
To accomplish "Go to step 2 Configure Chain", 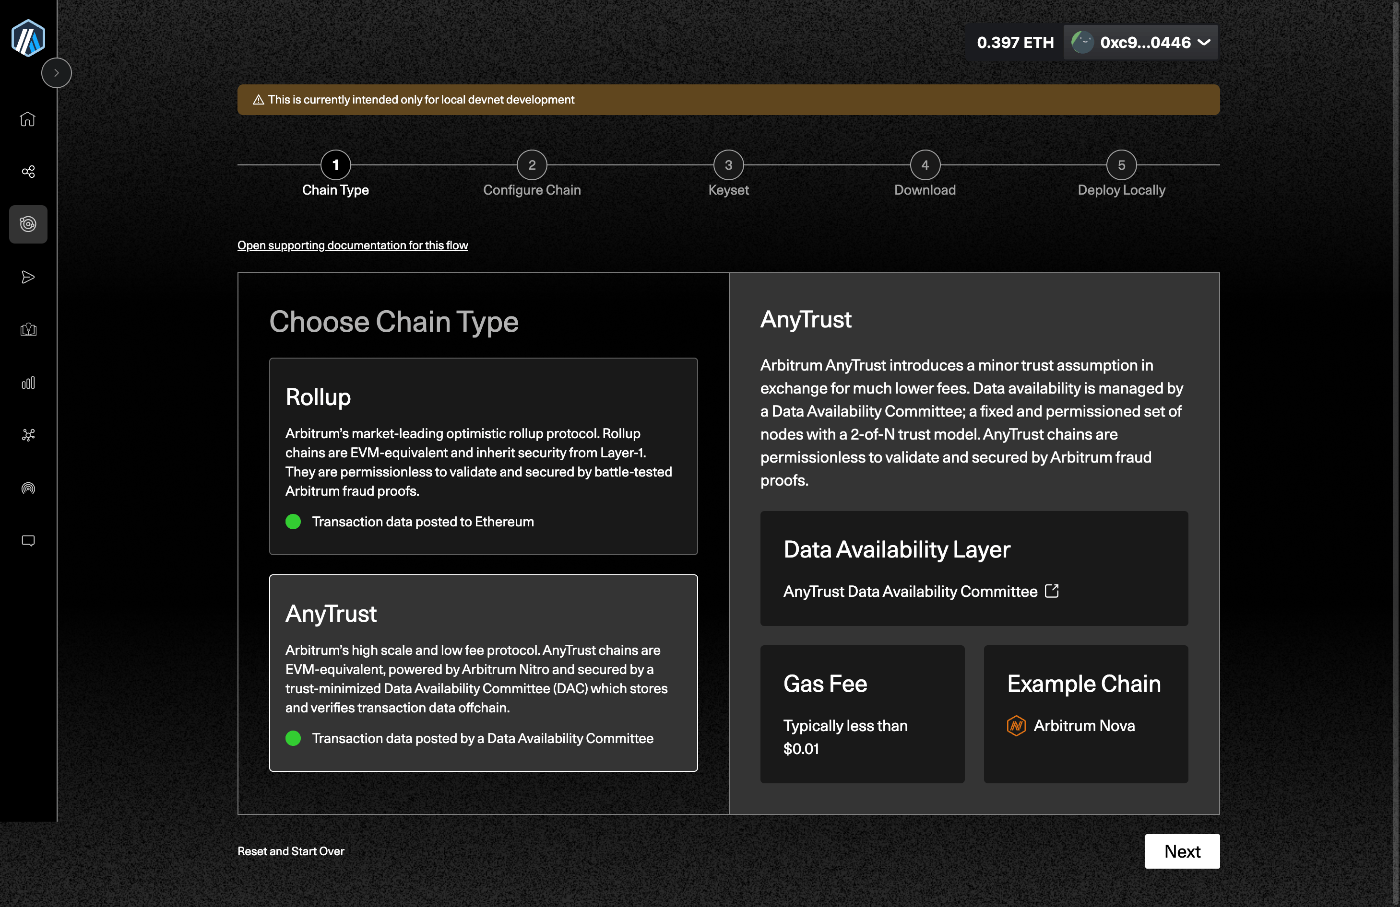I will coord(532,174).
